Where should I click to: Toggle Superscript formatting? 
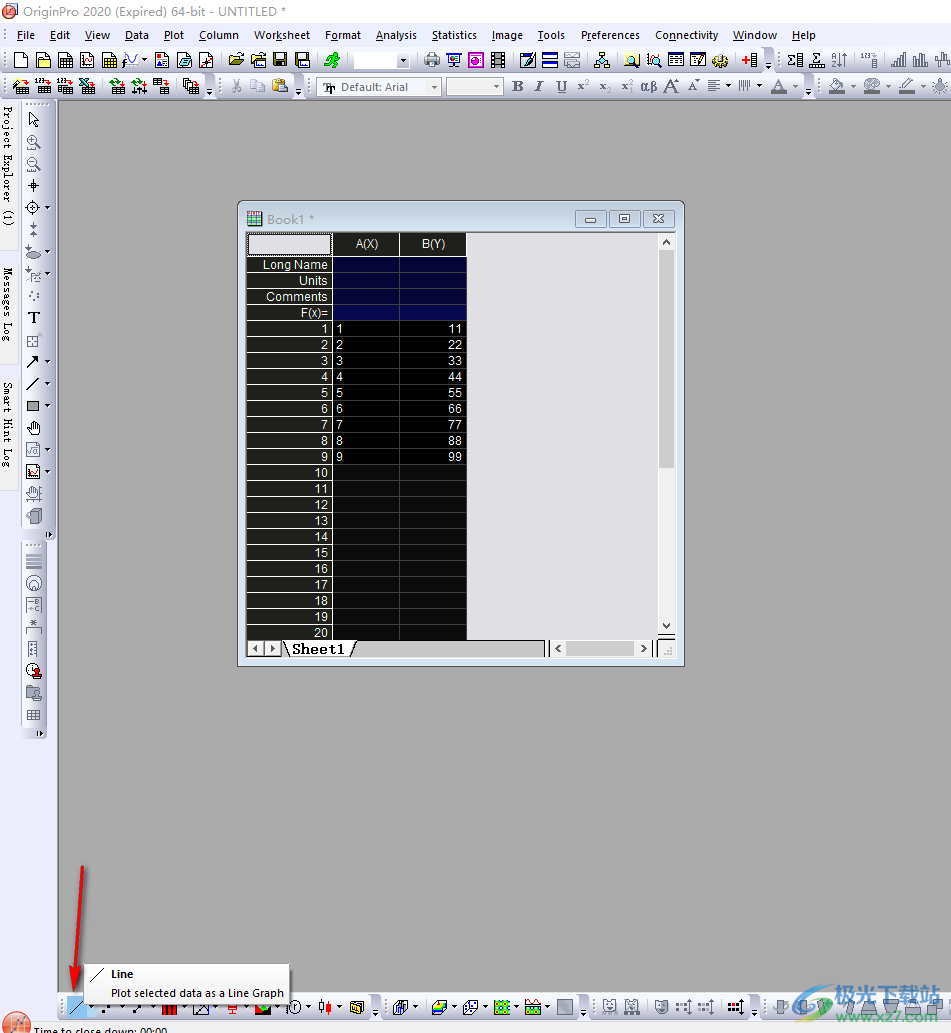(583, 86)
